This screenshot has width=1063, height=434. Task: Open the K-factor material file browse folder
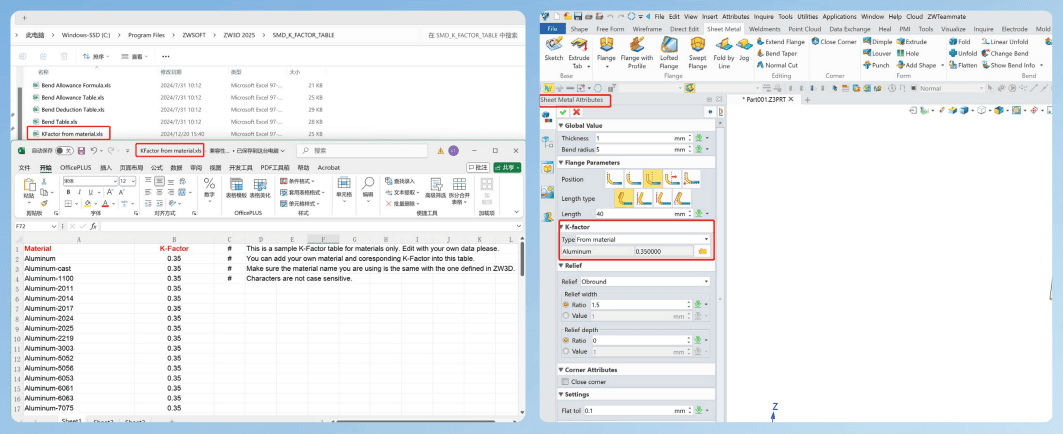coord(702,252)
